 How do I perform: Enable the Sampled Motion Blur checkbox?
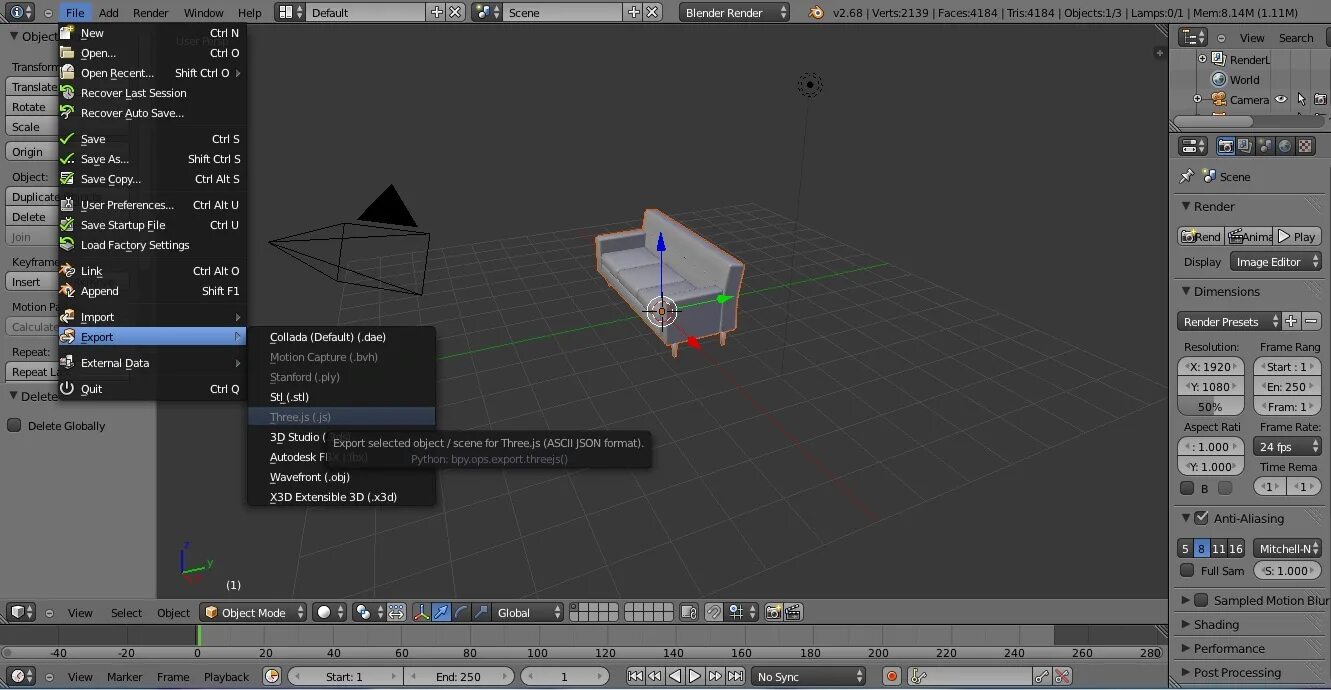coord(1202,600)
